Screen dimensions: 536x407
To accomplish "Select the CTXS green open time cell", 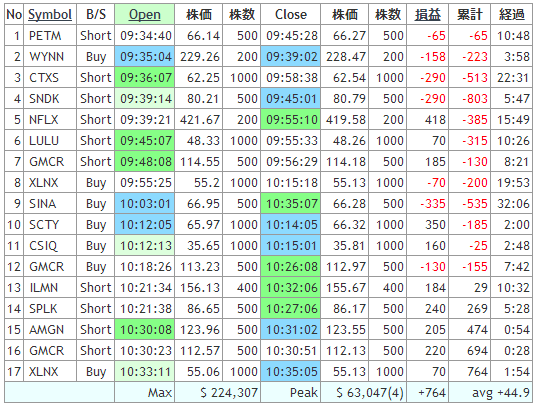I will coord(145,78).
